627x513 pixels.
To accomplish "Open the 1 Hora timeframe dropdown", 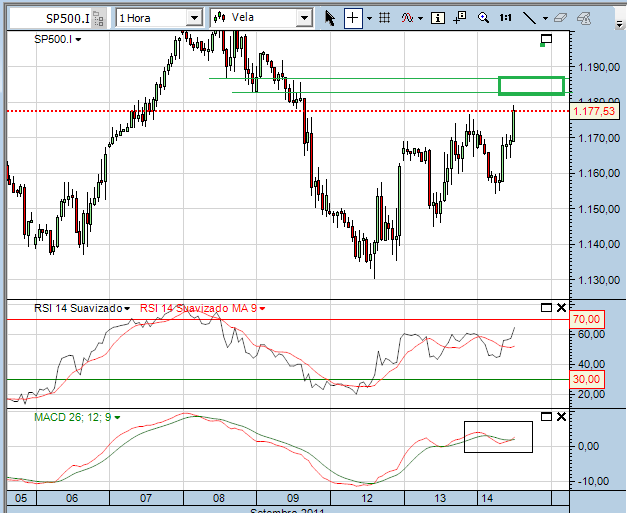I will [x=194, y=18].
